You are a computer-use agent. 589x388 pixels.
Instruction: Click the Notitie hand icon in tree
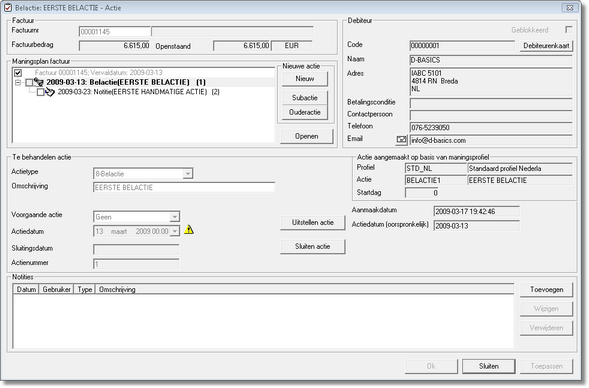tap(50, 92)
